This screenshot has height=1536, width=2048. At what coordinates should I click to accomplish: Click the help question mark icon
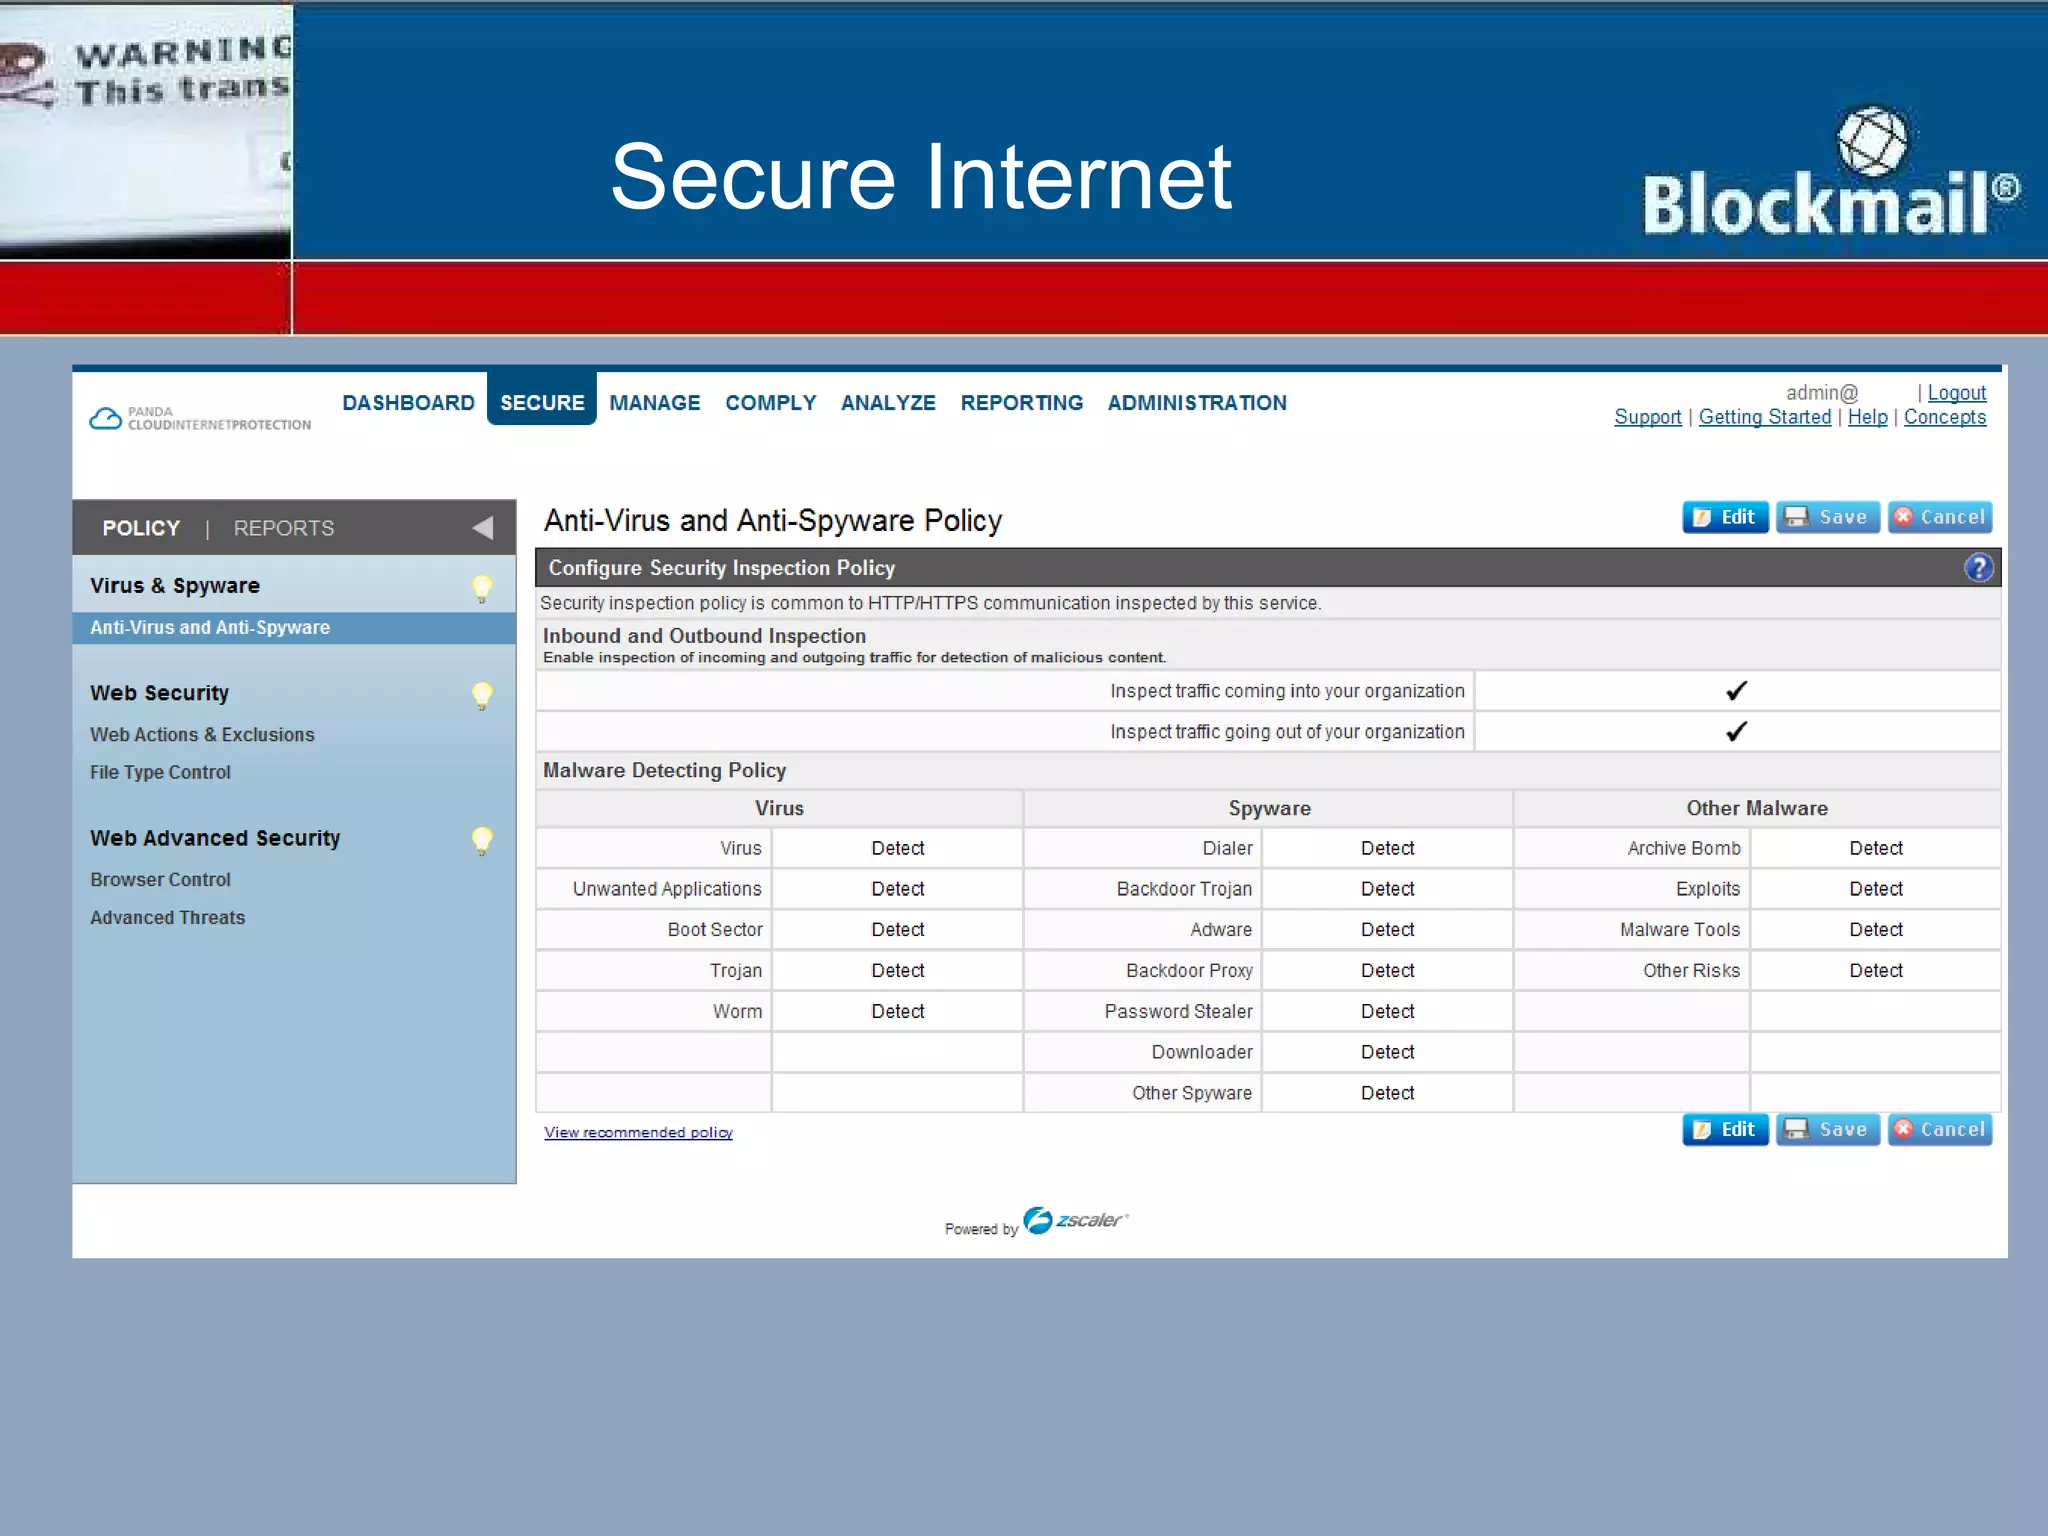pyautogui.click(x=1978, y=568)
